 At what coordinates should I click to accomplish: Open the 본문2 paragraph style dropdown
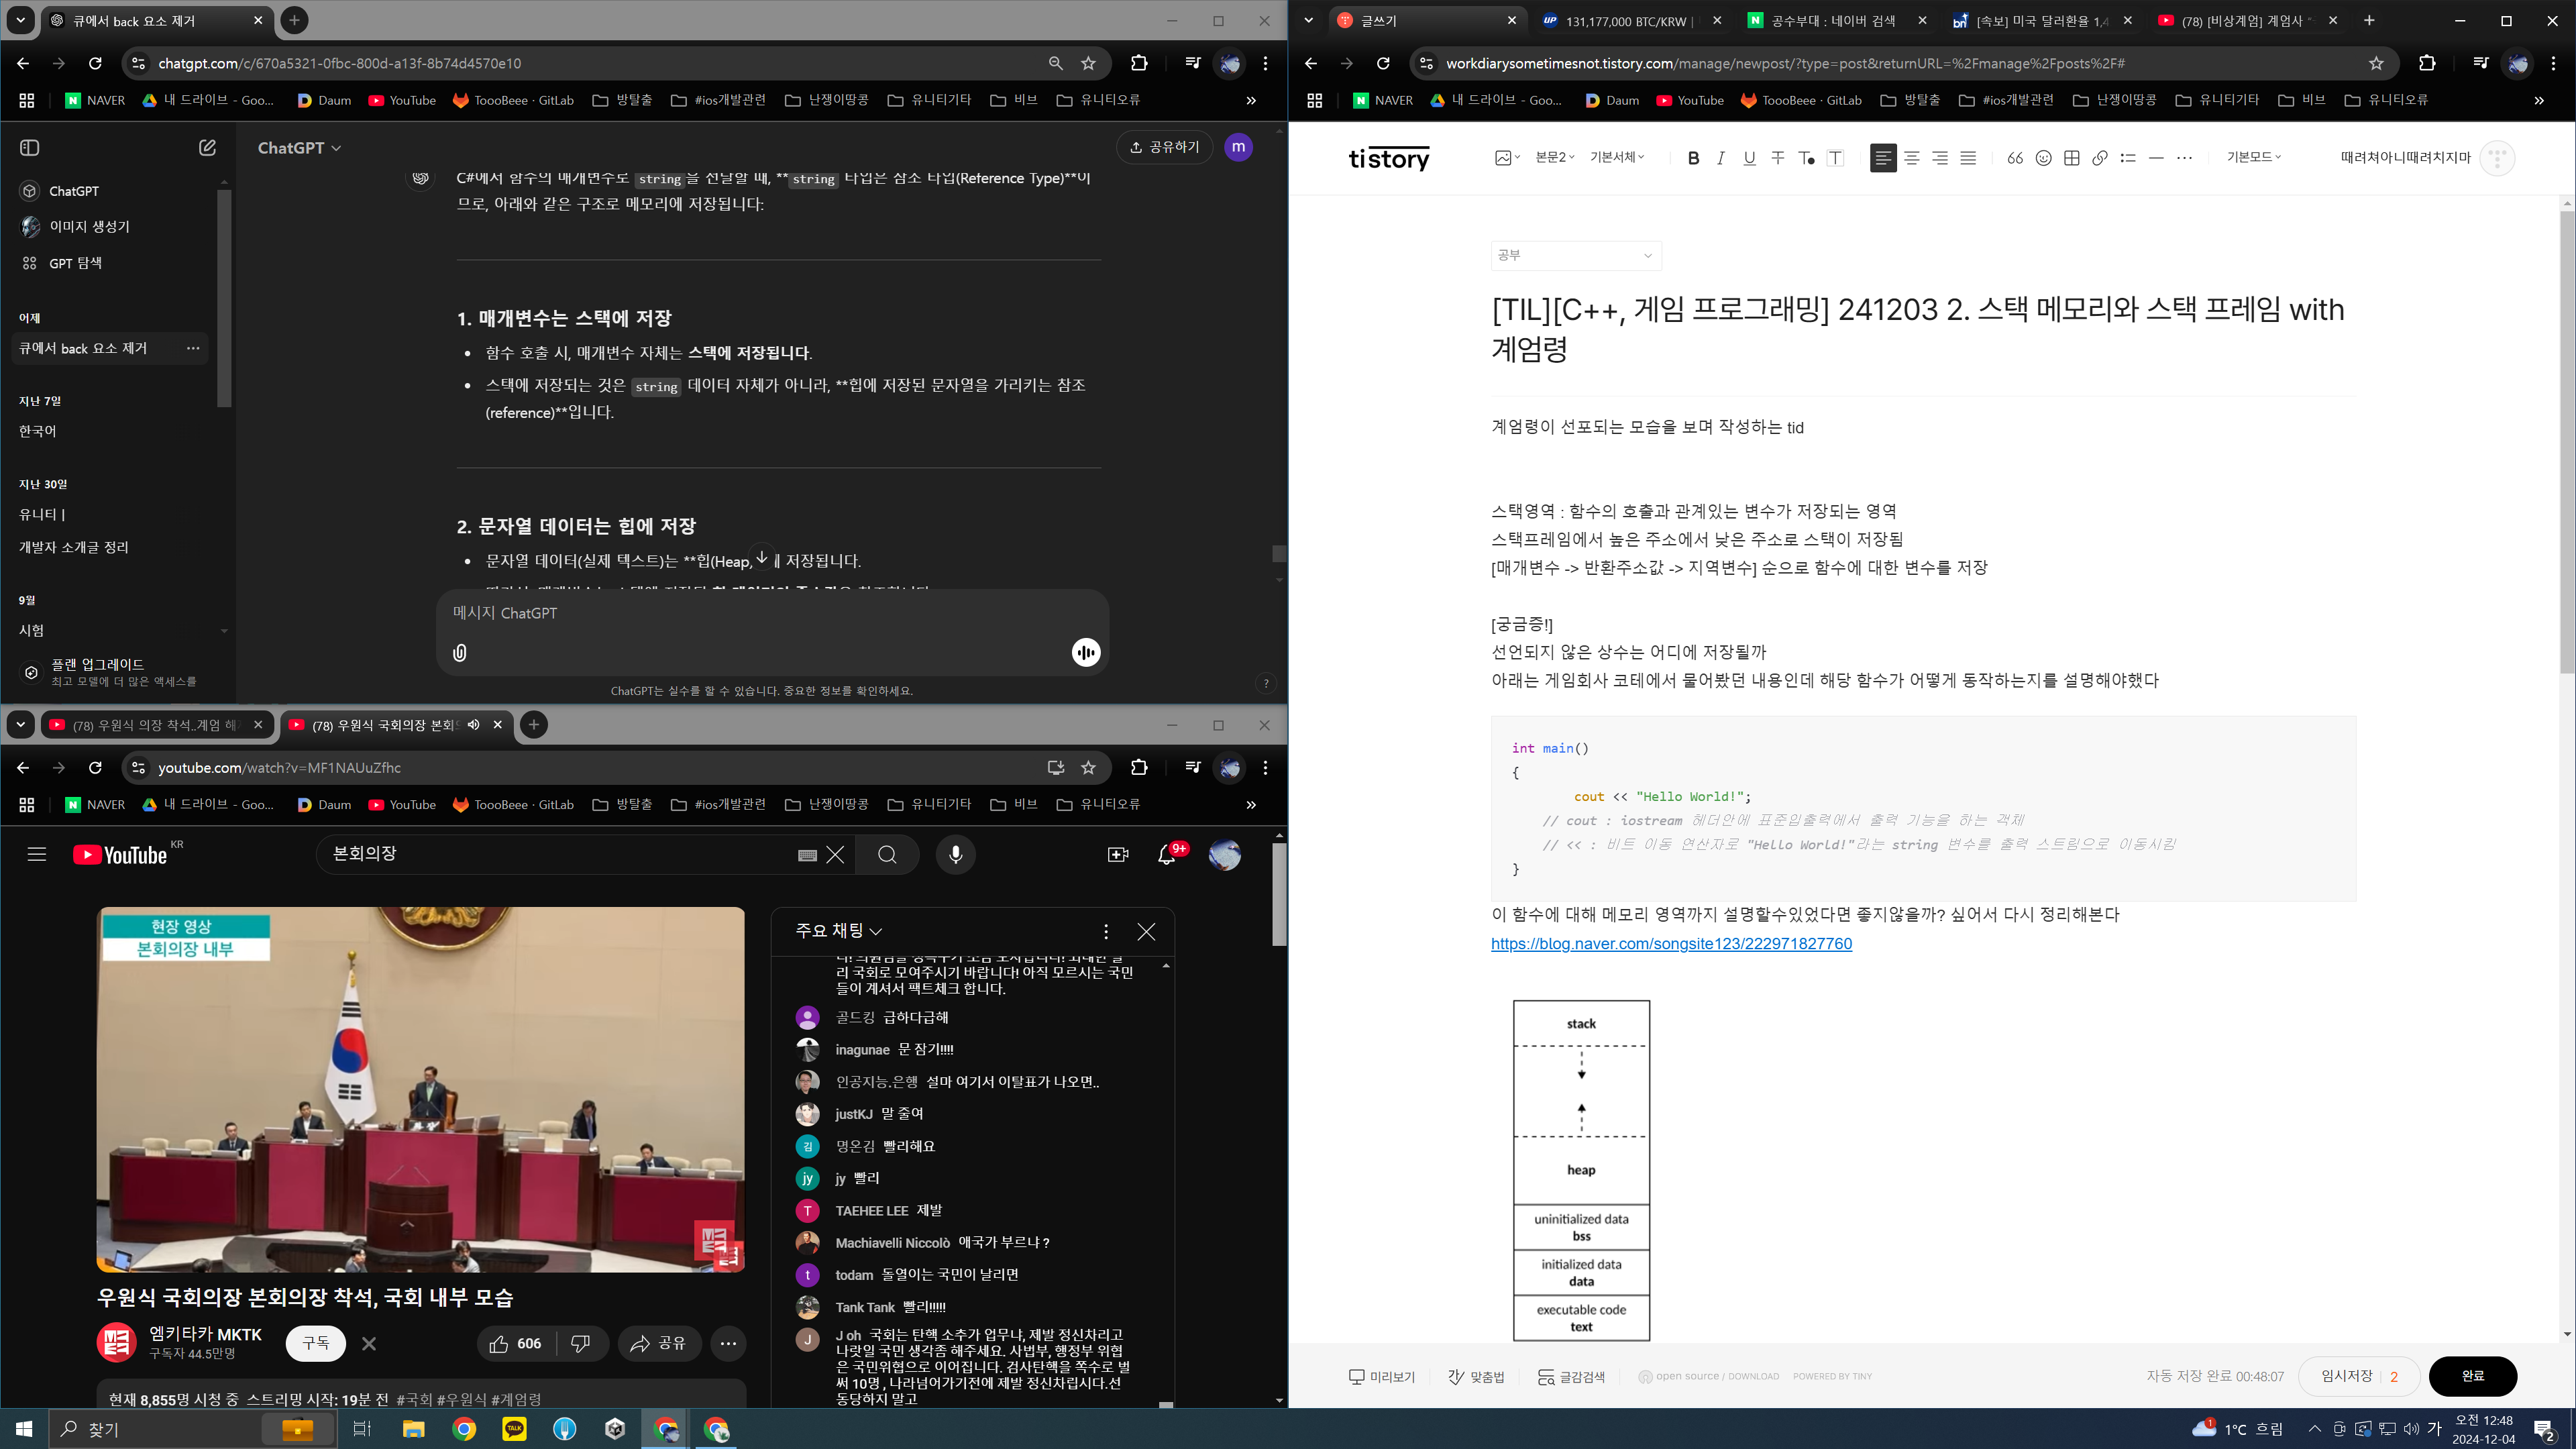coord(1554,157)
